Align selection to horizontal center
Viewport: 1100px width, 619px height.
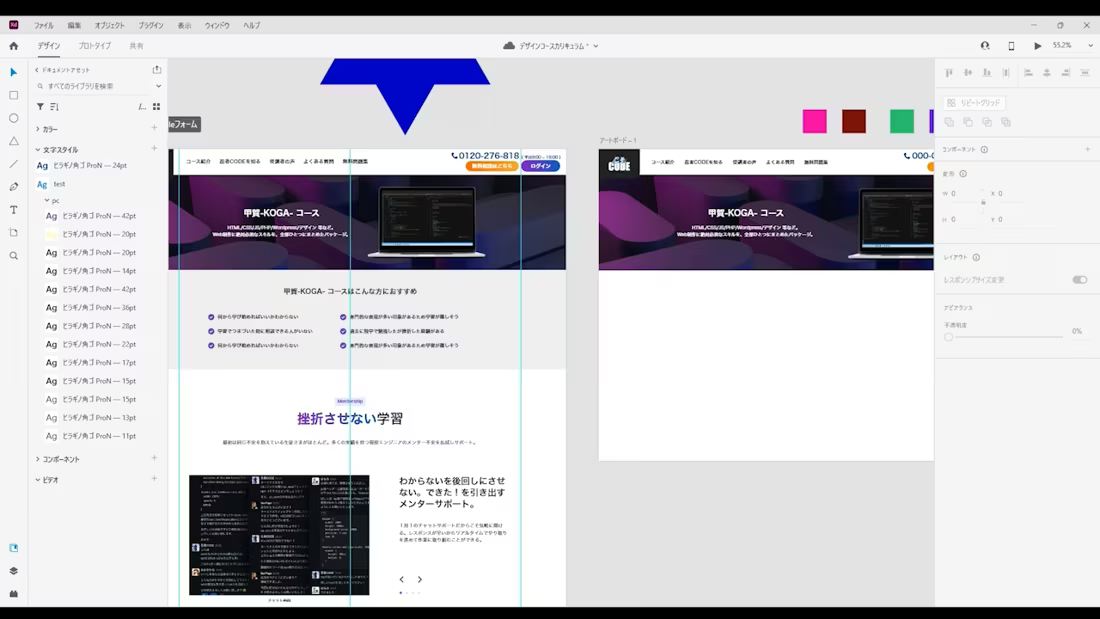(x=1047, y=72)
